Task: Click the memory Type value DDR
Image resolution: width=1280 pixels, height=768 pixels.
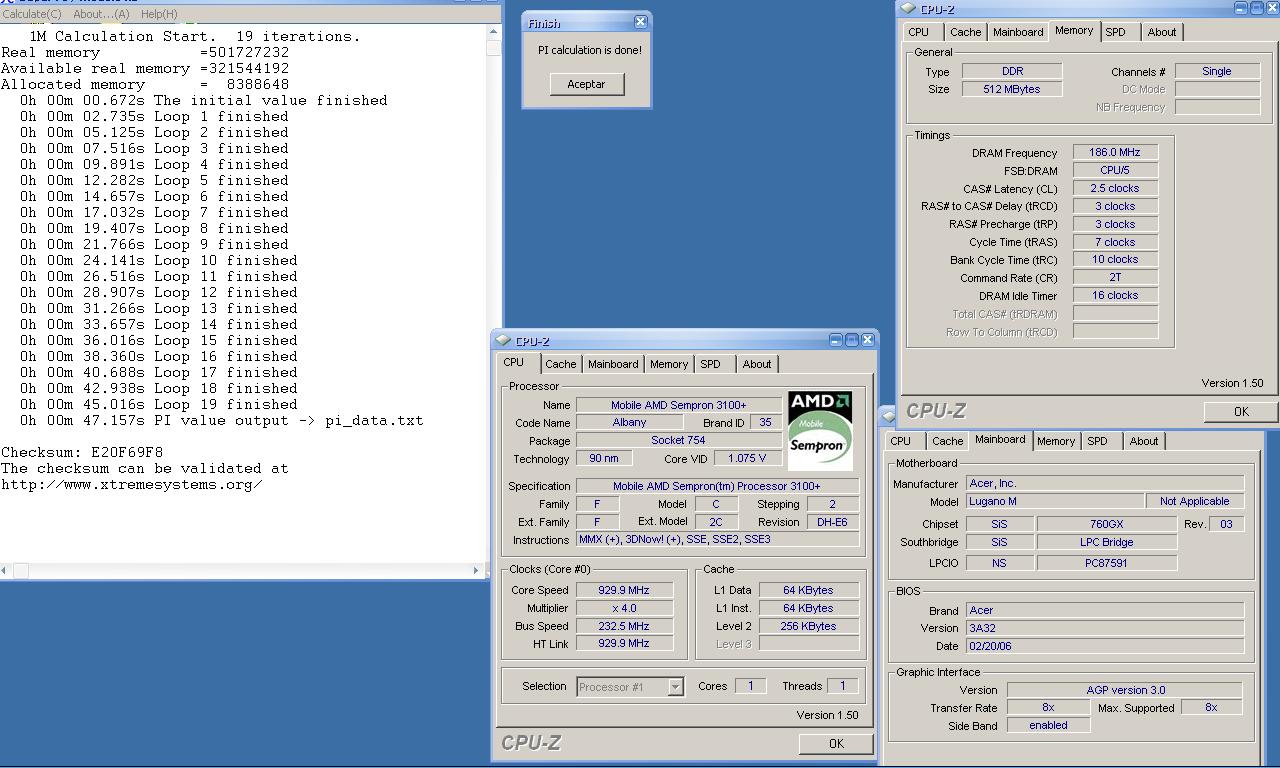Action: pyautogui.click(x=1012, y=71)
